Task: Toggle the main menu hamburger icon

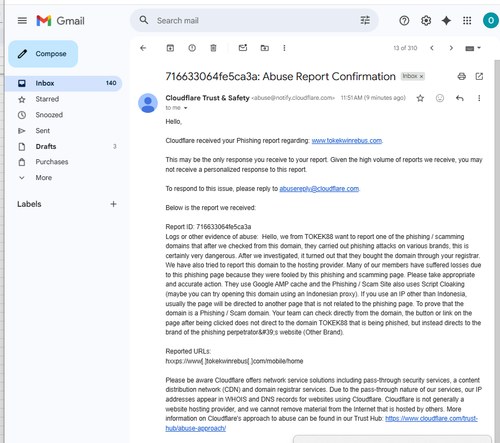Action: pos(22,21)
